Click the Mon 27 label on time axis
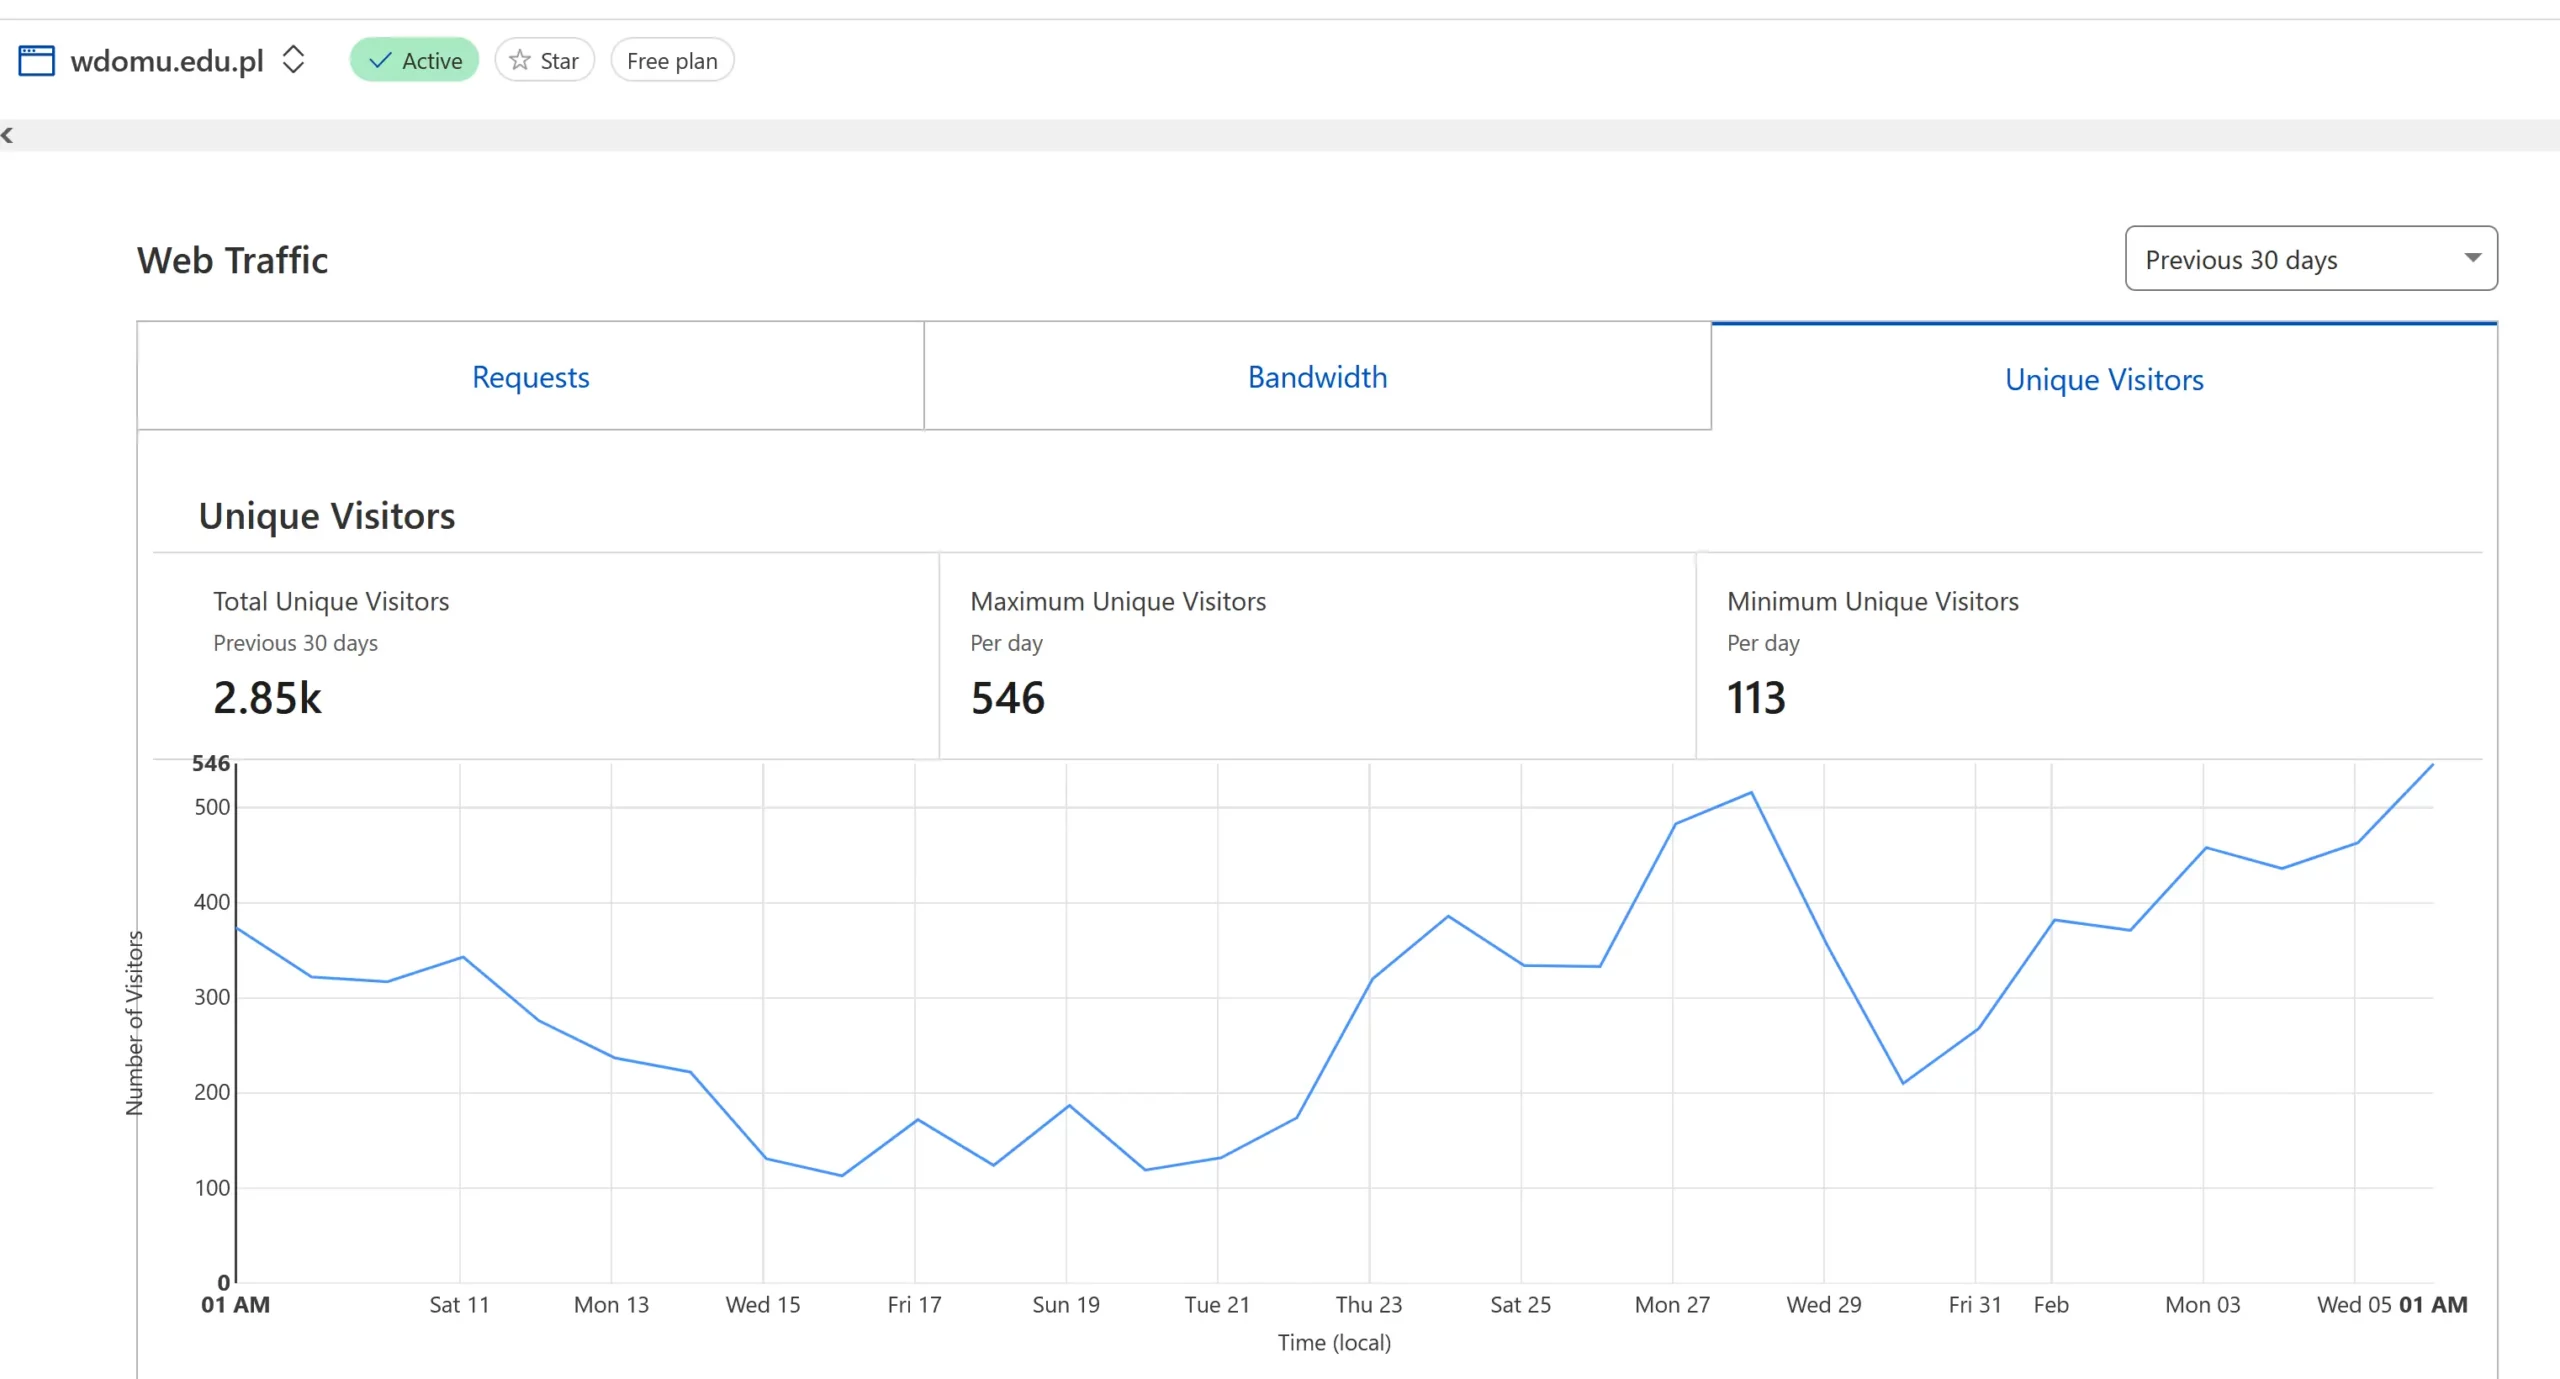Viewport: 2560px width, 1379px height. (1672, 1304)
